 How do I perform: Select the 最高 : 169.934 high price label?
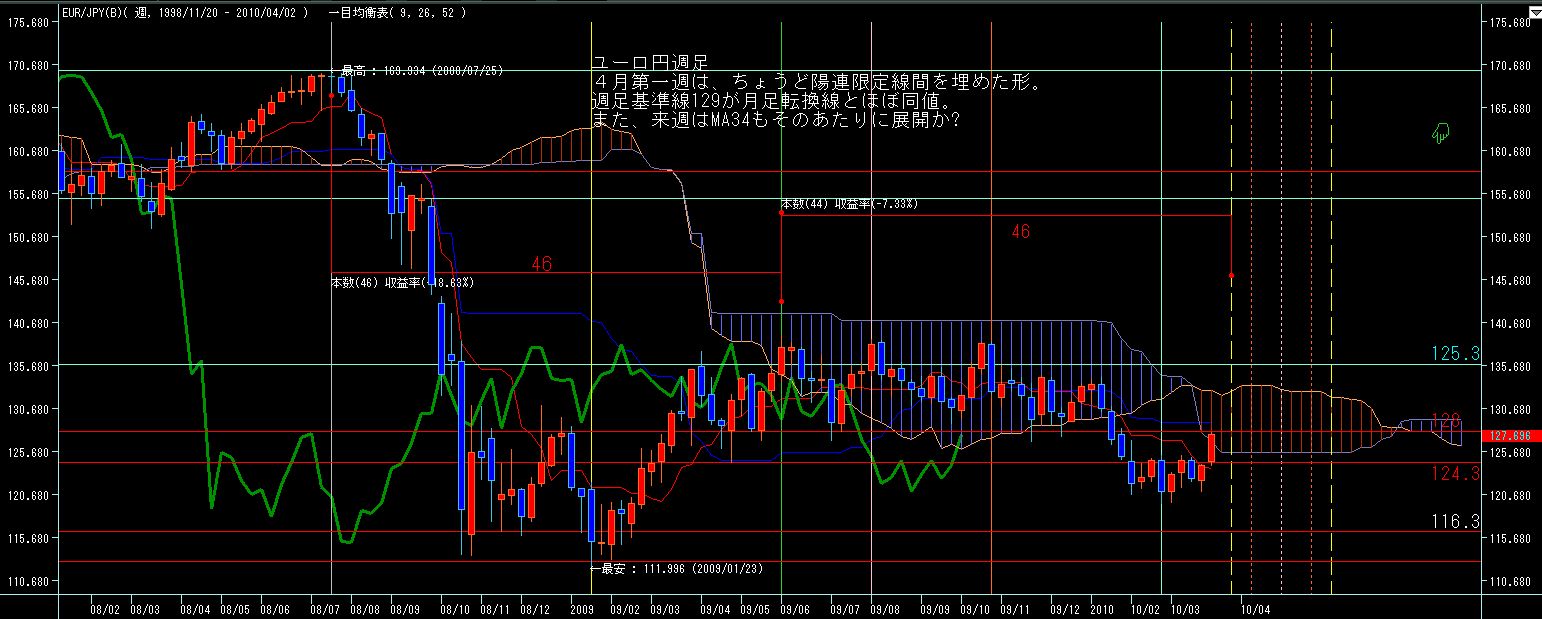(421, 71)
